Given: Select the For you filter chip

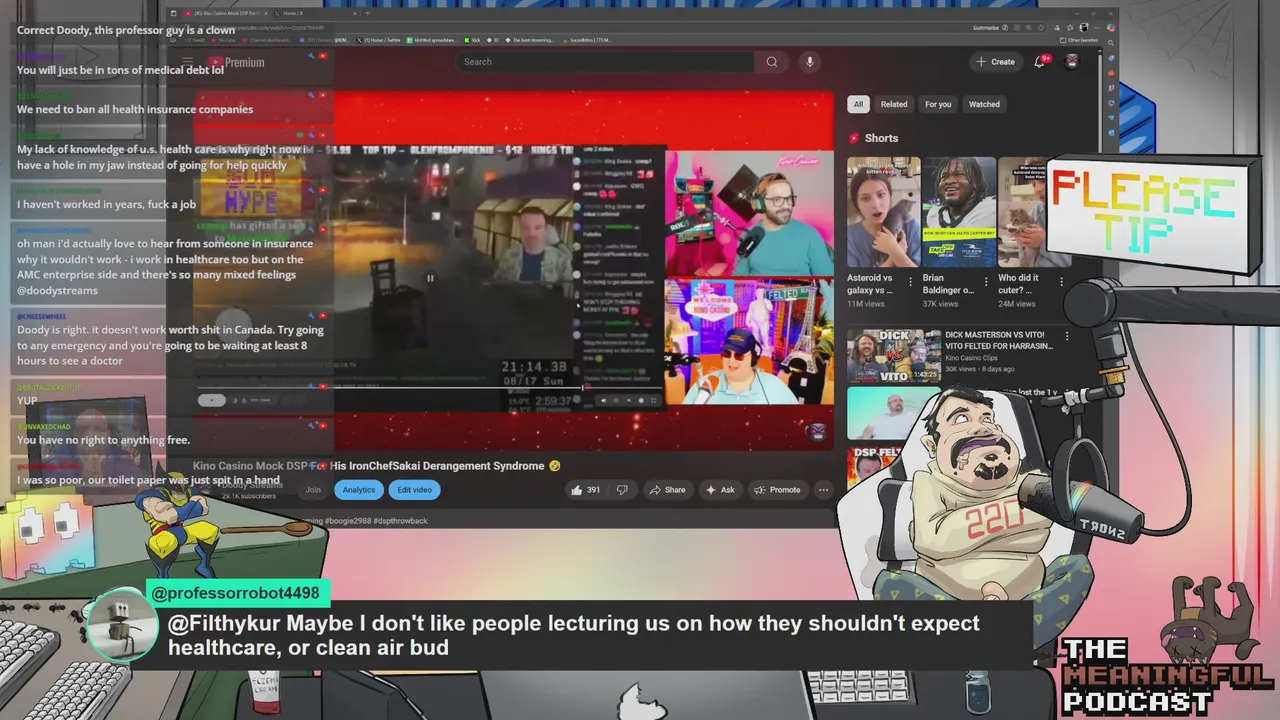Looking at the screenshot, I should [x=938, y=104].
